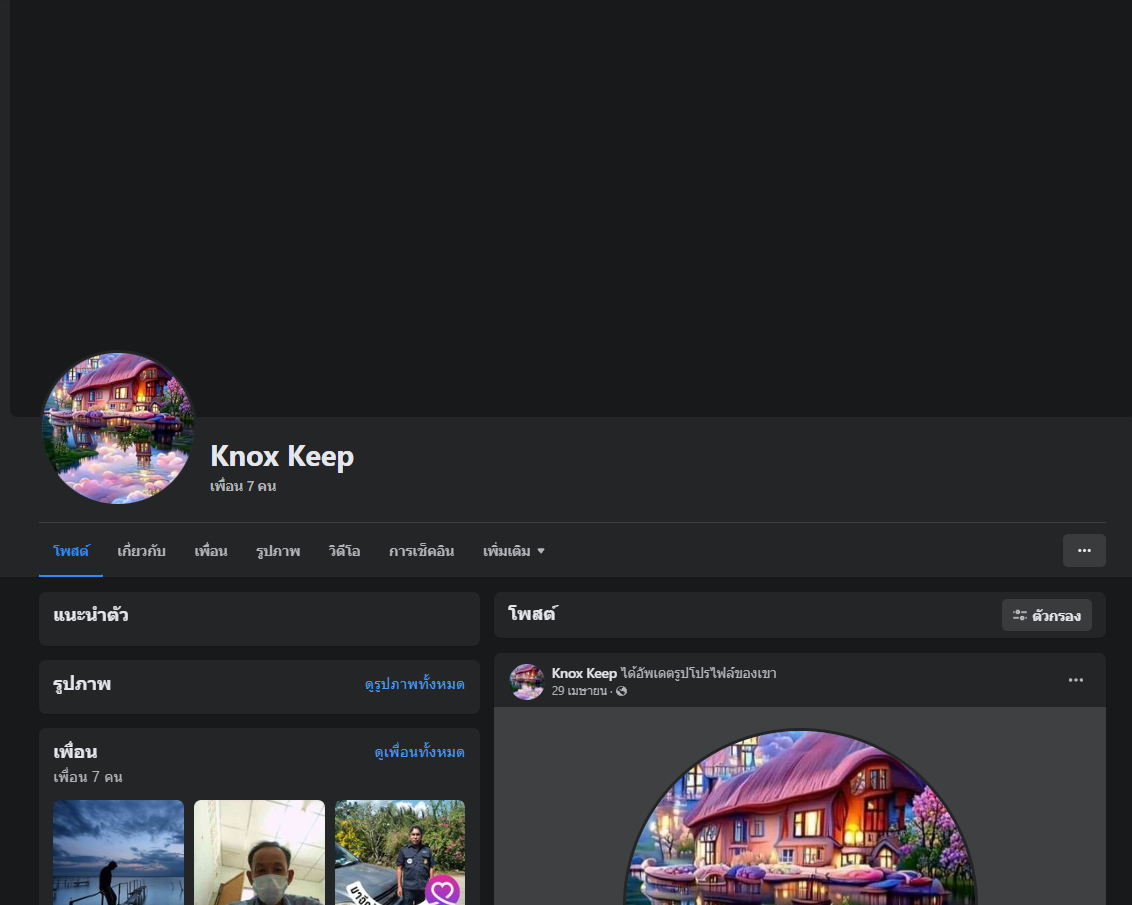This screenshot has width=1132, height=905.
Task: Click the Knox Keep profile name heading
Action: pos(282,456)
